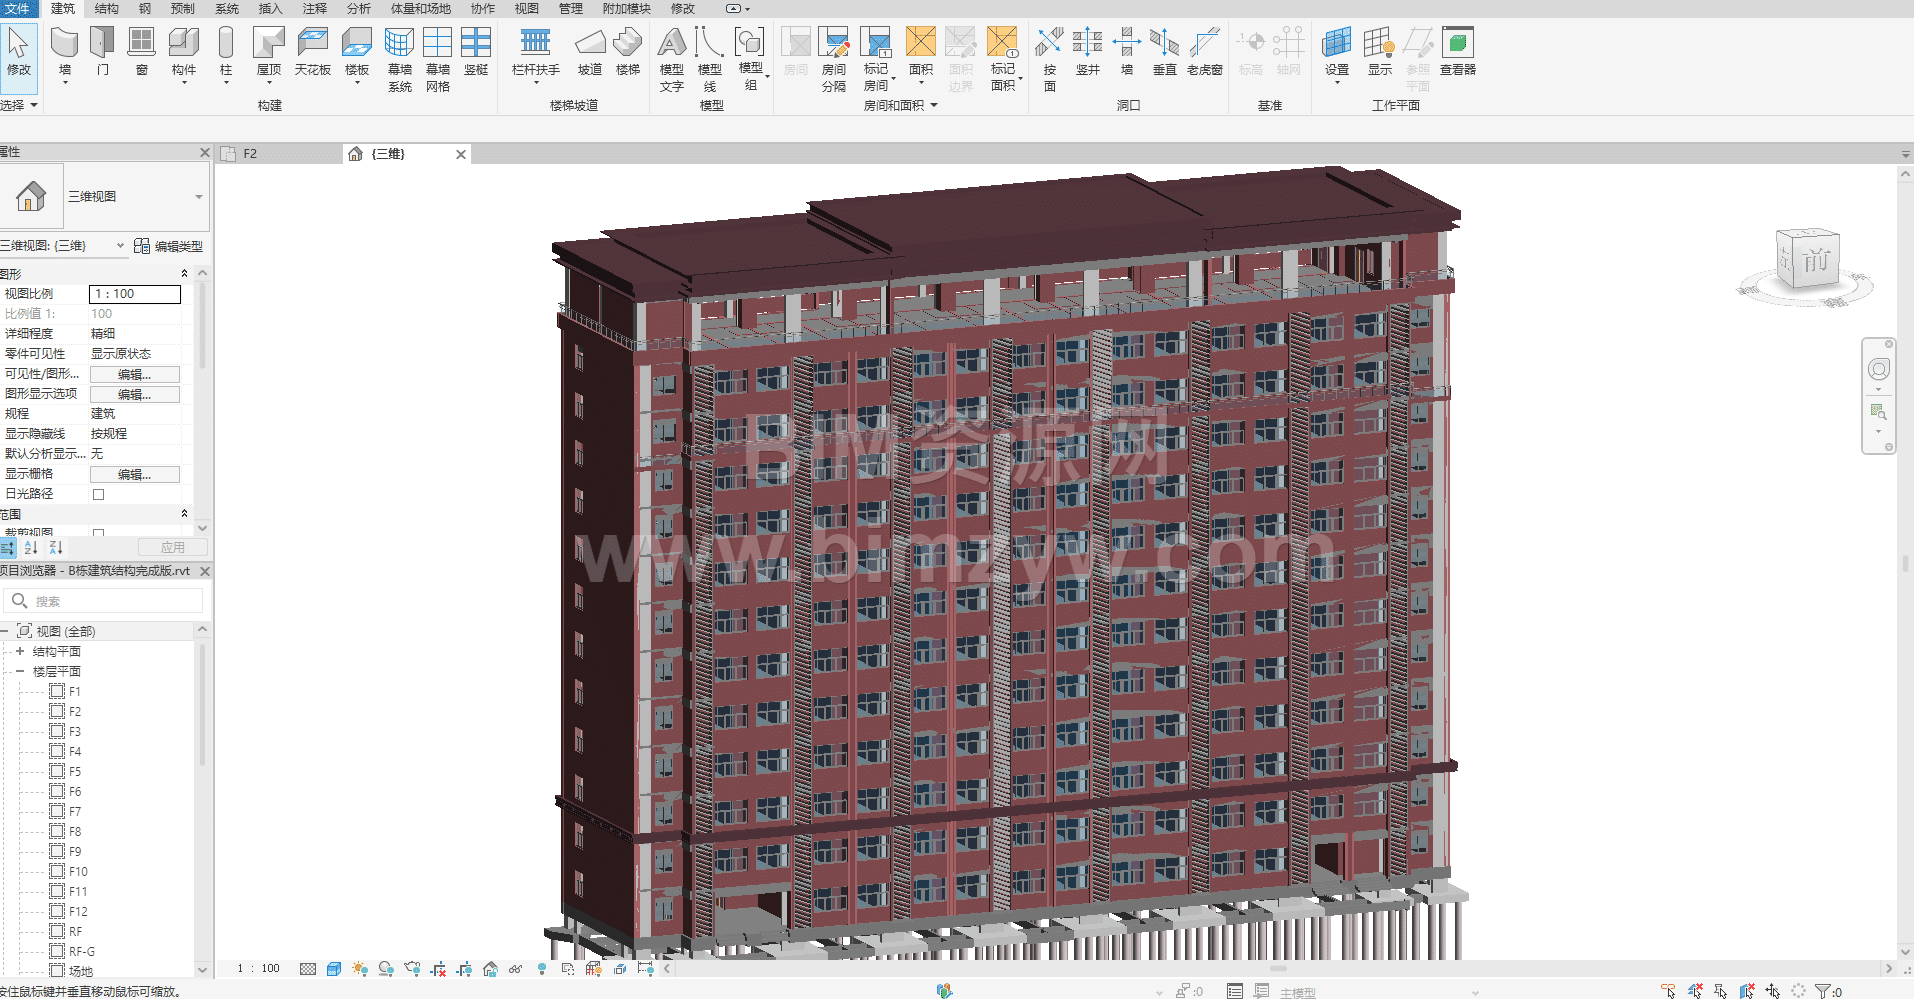Open the 注释 ribbon tab
Image resolution: width=1914 pixels, height=999 pixels.
tap(315, 8)
